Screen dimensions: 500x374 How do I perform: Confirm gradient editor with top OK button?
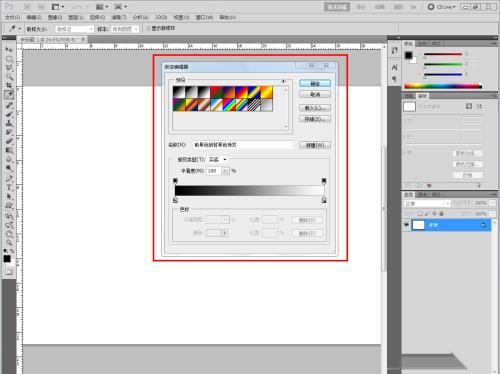pos(315,84)
